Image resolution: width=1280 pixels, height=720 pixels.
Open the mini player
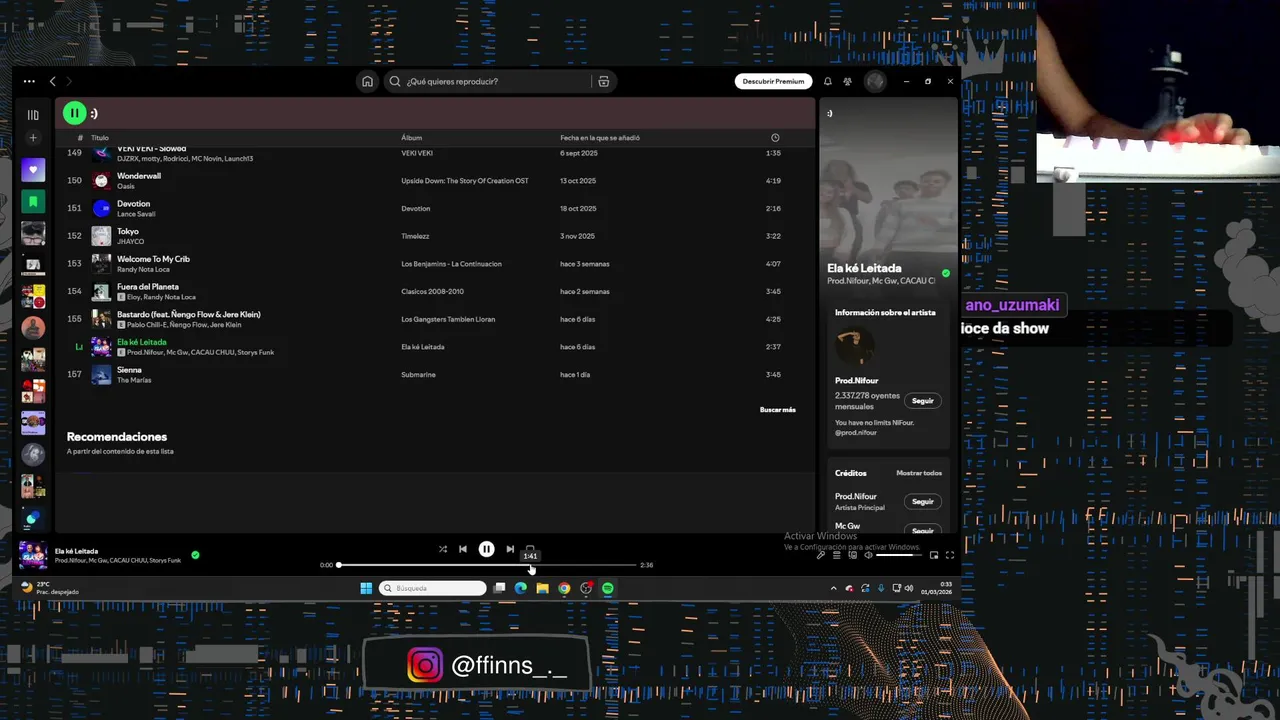tap(934, 555)
